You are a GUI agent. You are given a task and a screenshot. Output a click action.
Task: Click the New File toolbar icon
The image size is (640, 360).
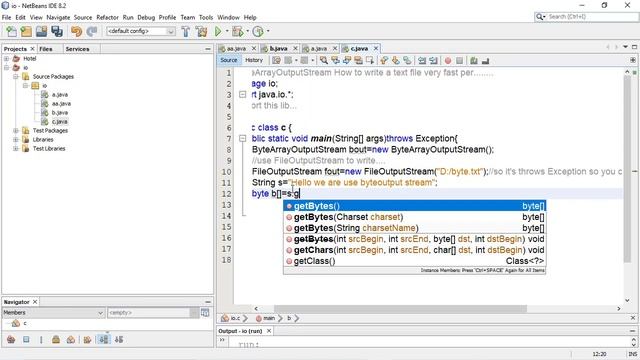[11, 31]
